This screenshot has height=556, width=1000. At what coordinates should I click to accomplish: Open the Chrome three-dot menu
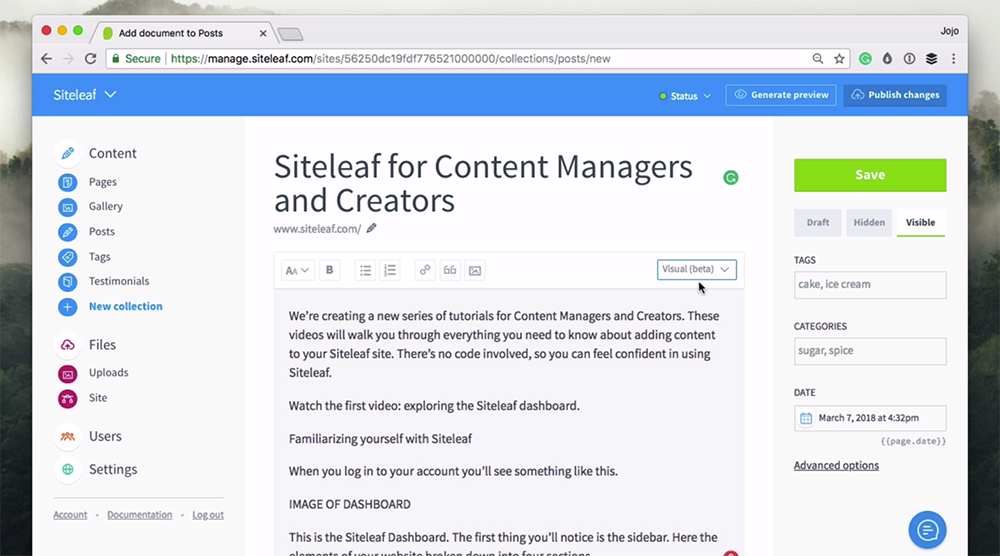(953, 59)
